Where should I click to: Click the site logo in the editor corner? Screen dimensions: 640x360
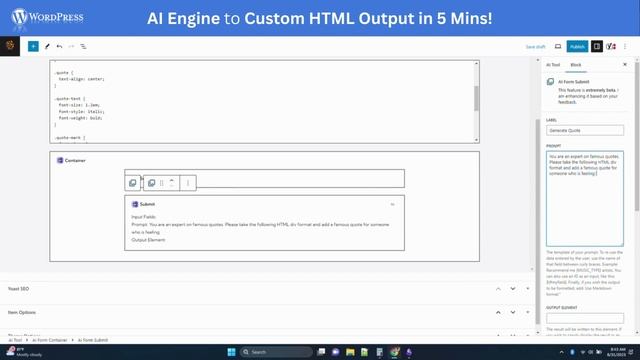pyautogui.click(x=10, y=46)
